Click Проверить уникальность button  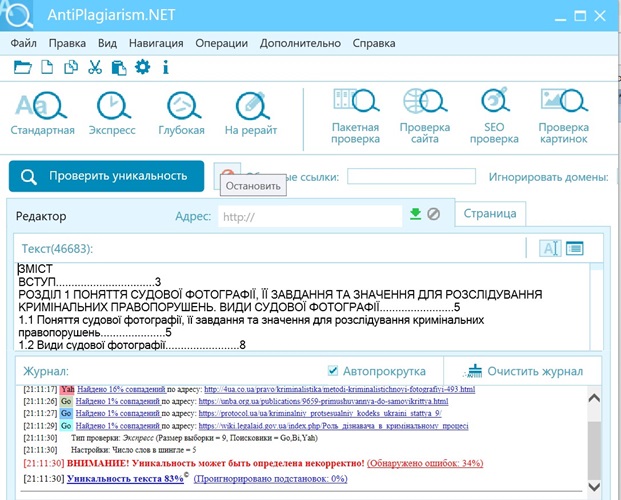[x=107, y=176]
